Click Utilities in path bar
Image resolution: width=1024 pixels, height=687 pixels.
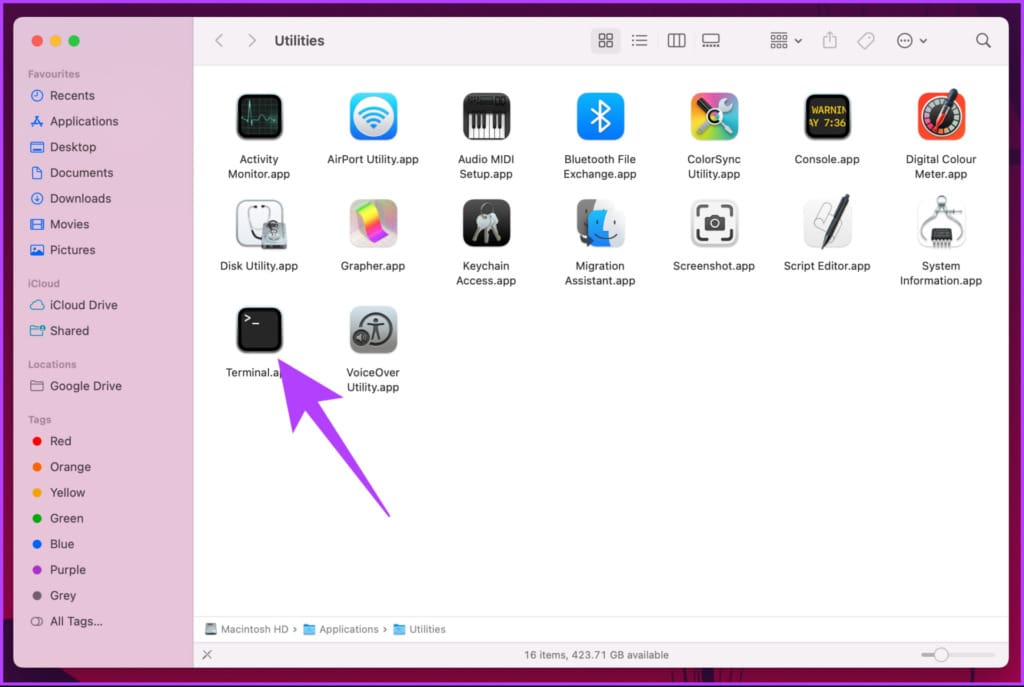(x=419, y=629)
